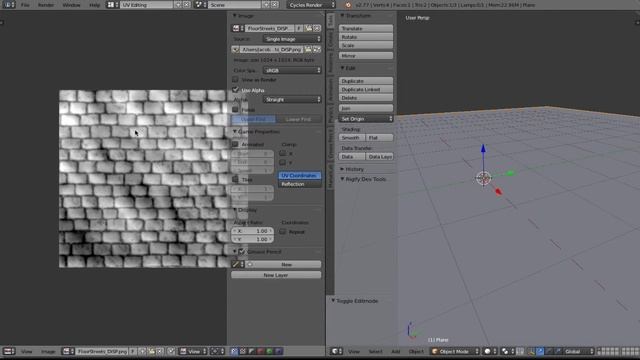Click pack image icon left of file path
Image resolution: width=640 pixels, height=360 pixels.
click(x=236, y=49)
